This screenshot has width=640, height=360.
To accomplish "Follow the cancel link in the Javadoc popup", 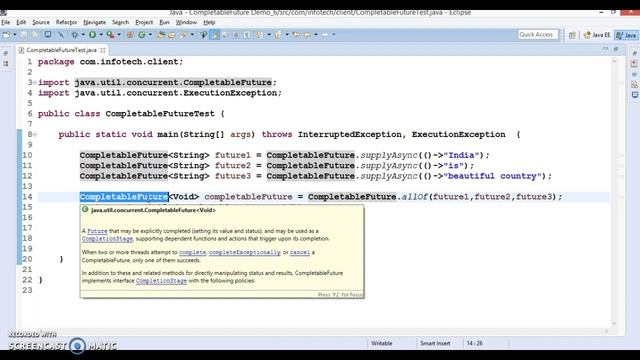I will (300, 252).
